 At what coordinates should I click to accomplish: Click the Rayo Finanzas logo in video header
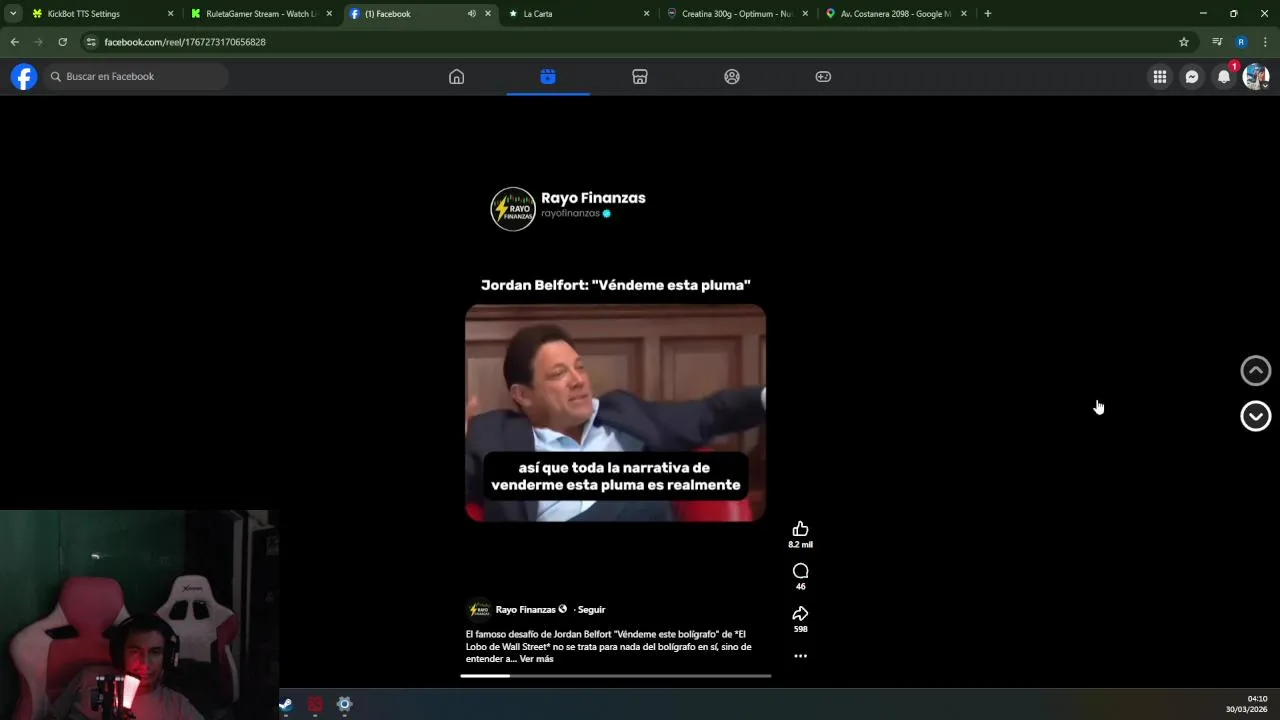[x=513, y=209]
